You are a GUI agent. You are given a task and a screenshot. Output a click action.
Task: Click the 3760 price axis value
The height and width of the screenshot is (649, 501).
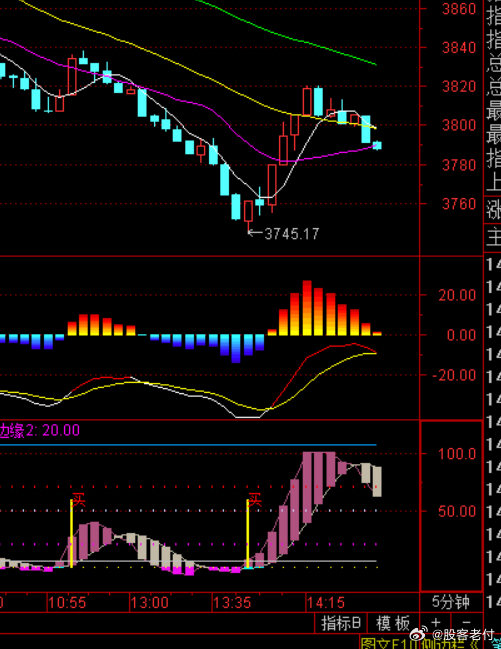point(459,204)
